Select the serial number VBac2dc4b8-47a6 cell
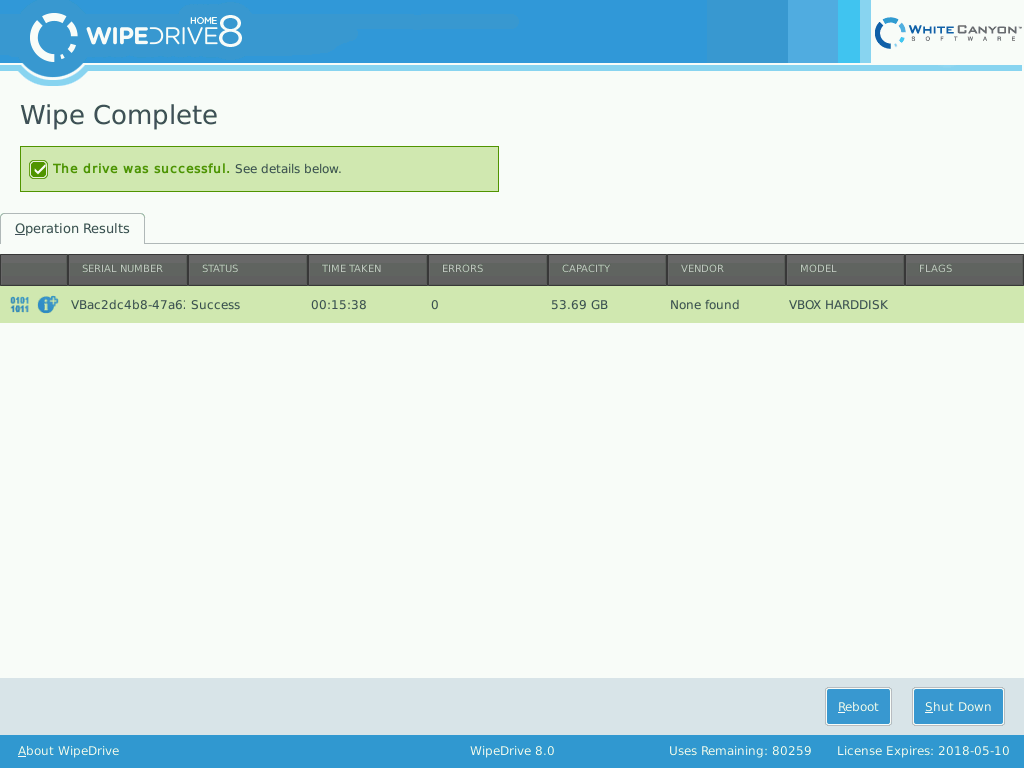 128,305
